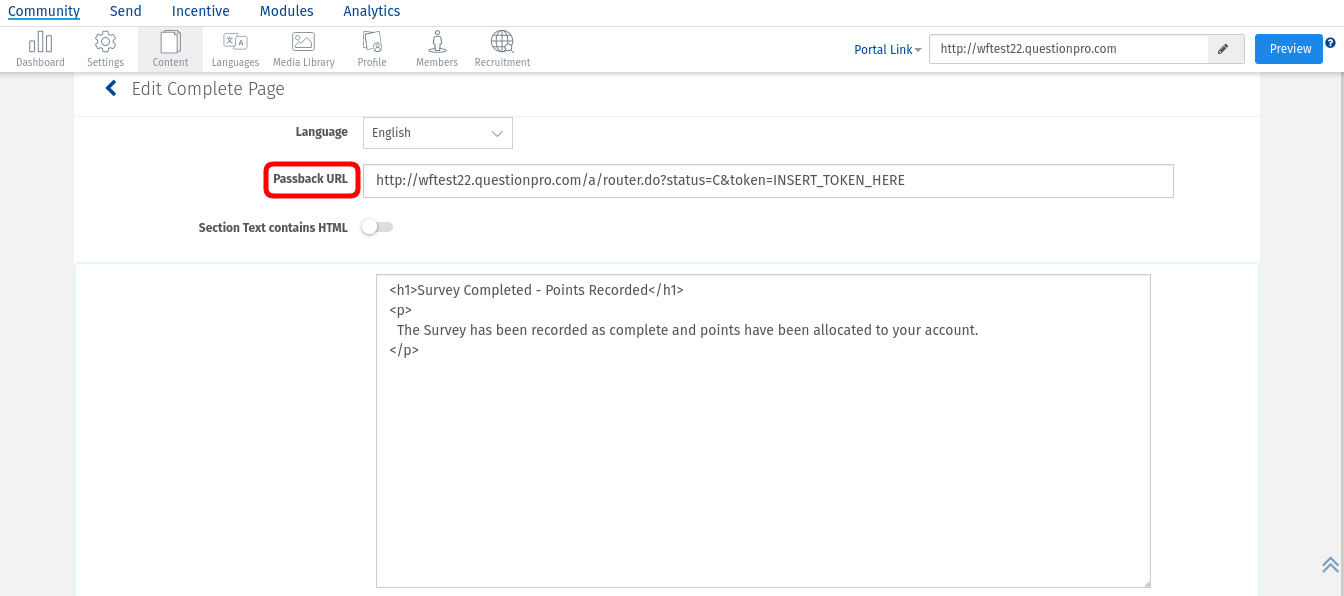The image size is (1344, 596).
Task: Select the Content page icon
Action: tap(170, 43)
